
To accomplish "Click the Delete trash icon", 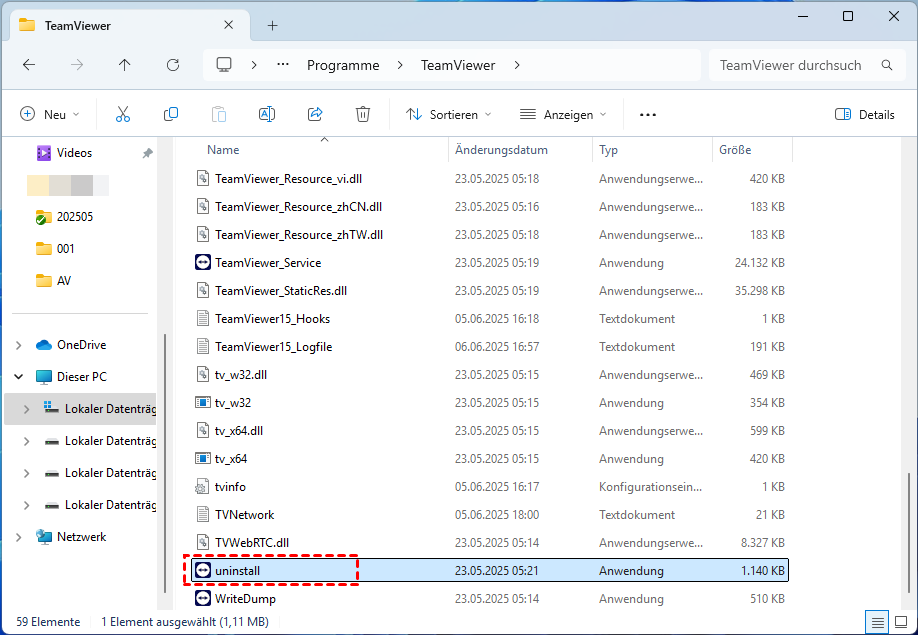I will pyautogui.click(x=363, y=115).
